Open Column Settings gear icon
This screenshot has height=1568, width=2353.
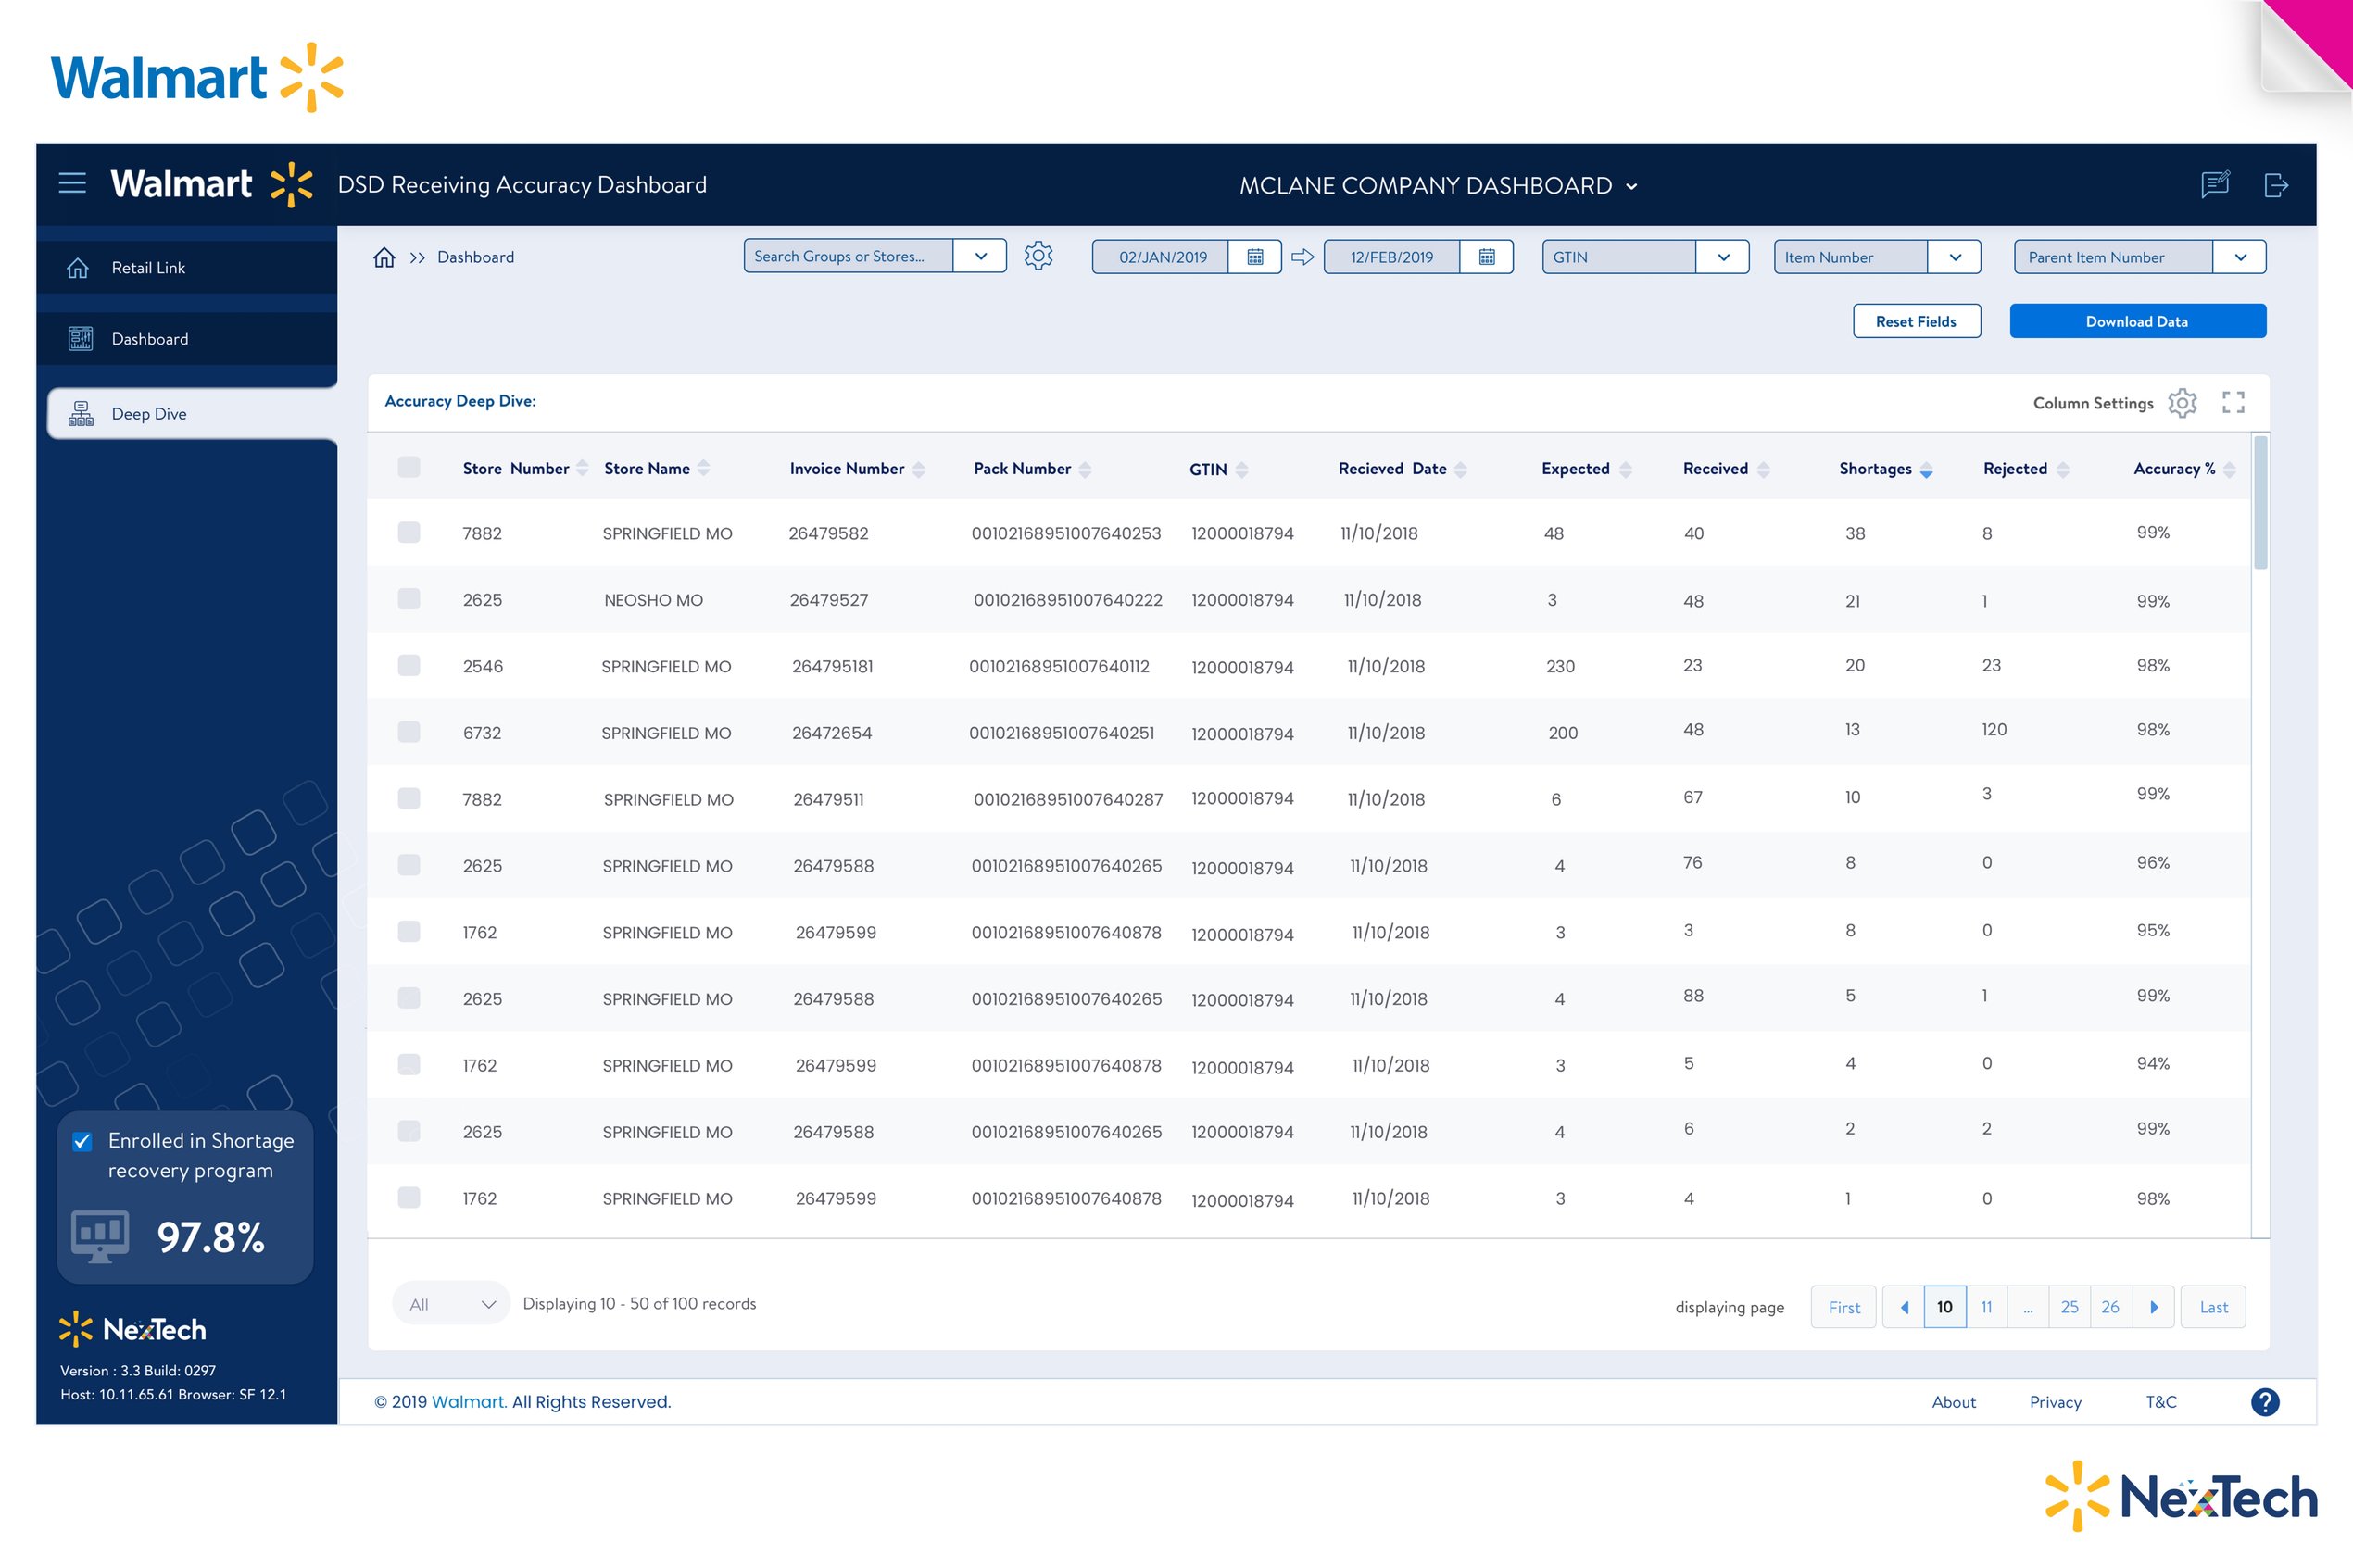(x=2181, y=403)
